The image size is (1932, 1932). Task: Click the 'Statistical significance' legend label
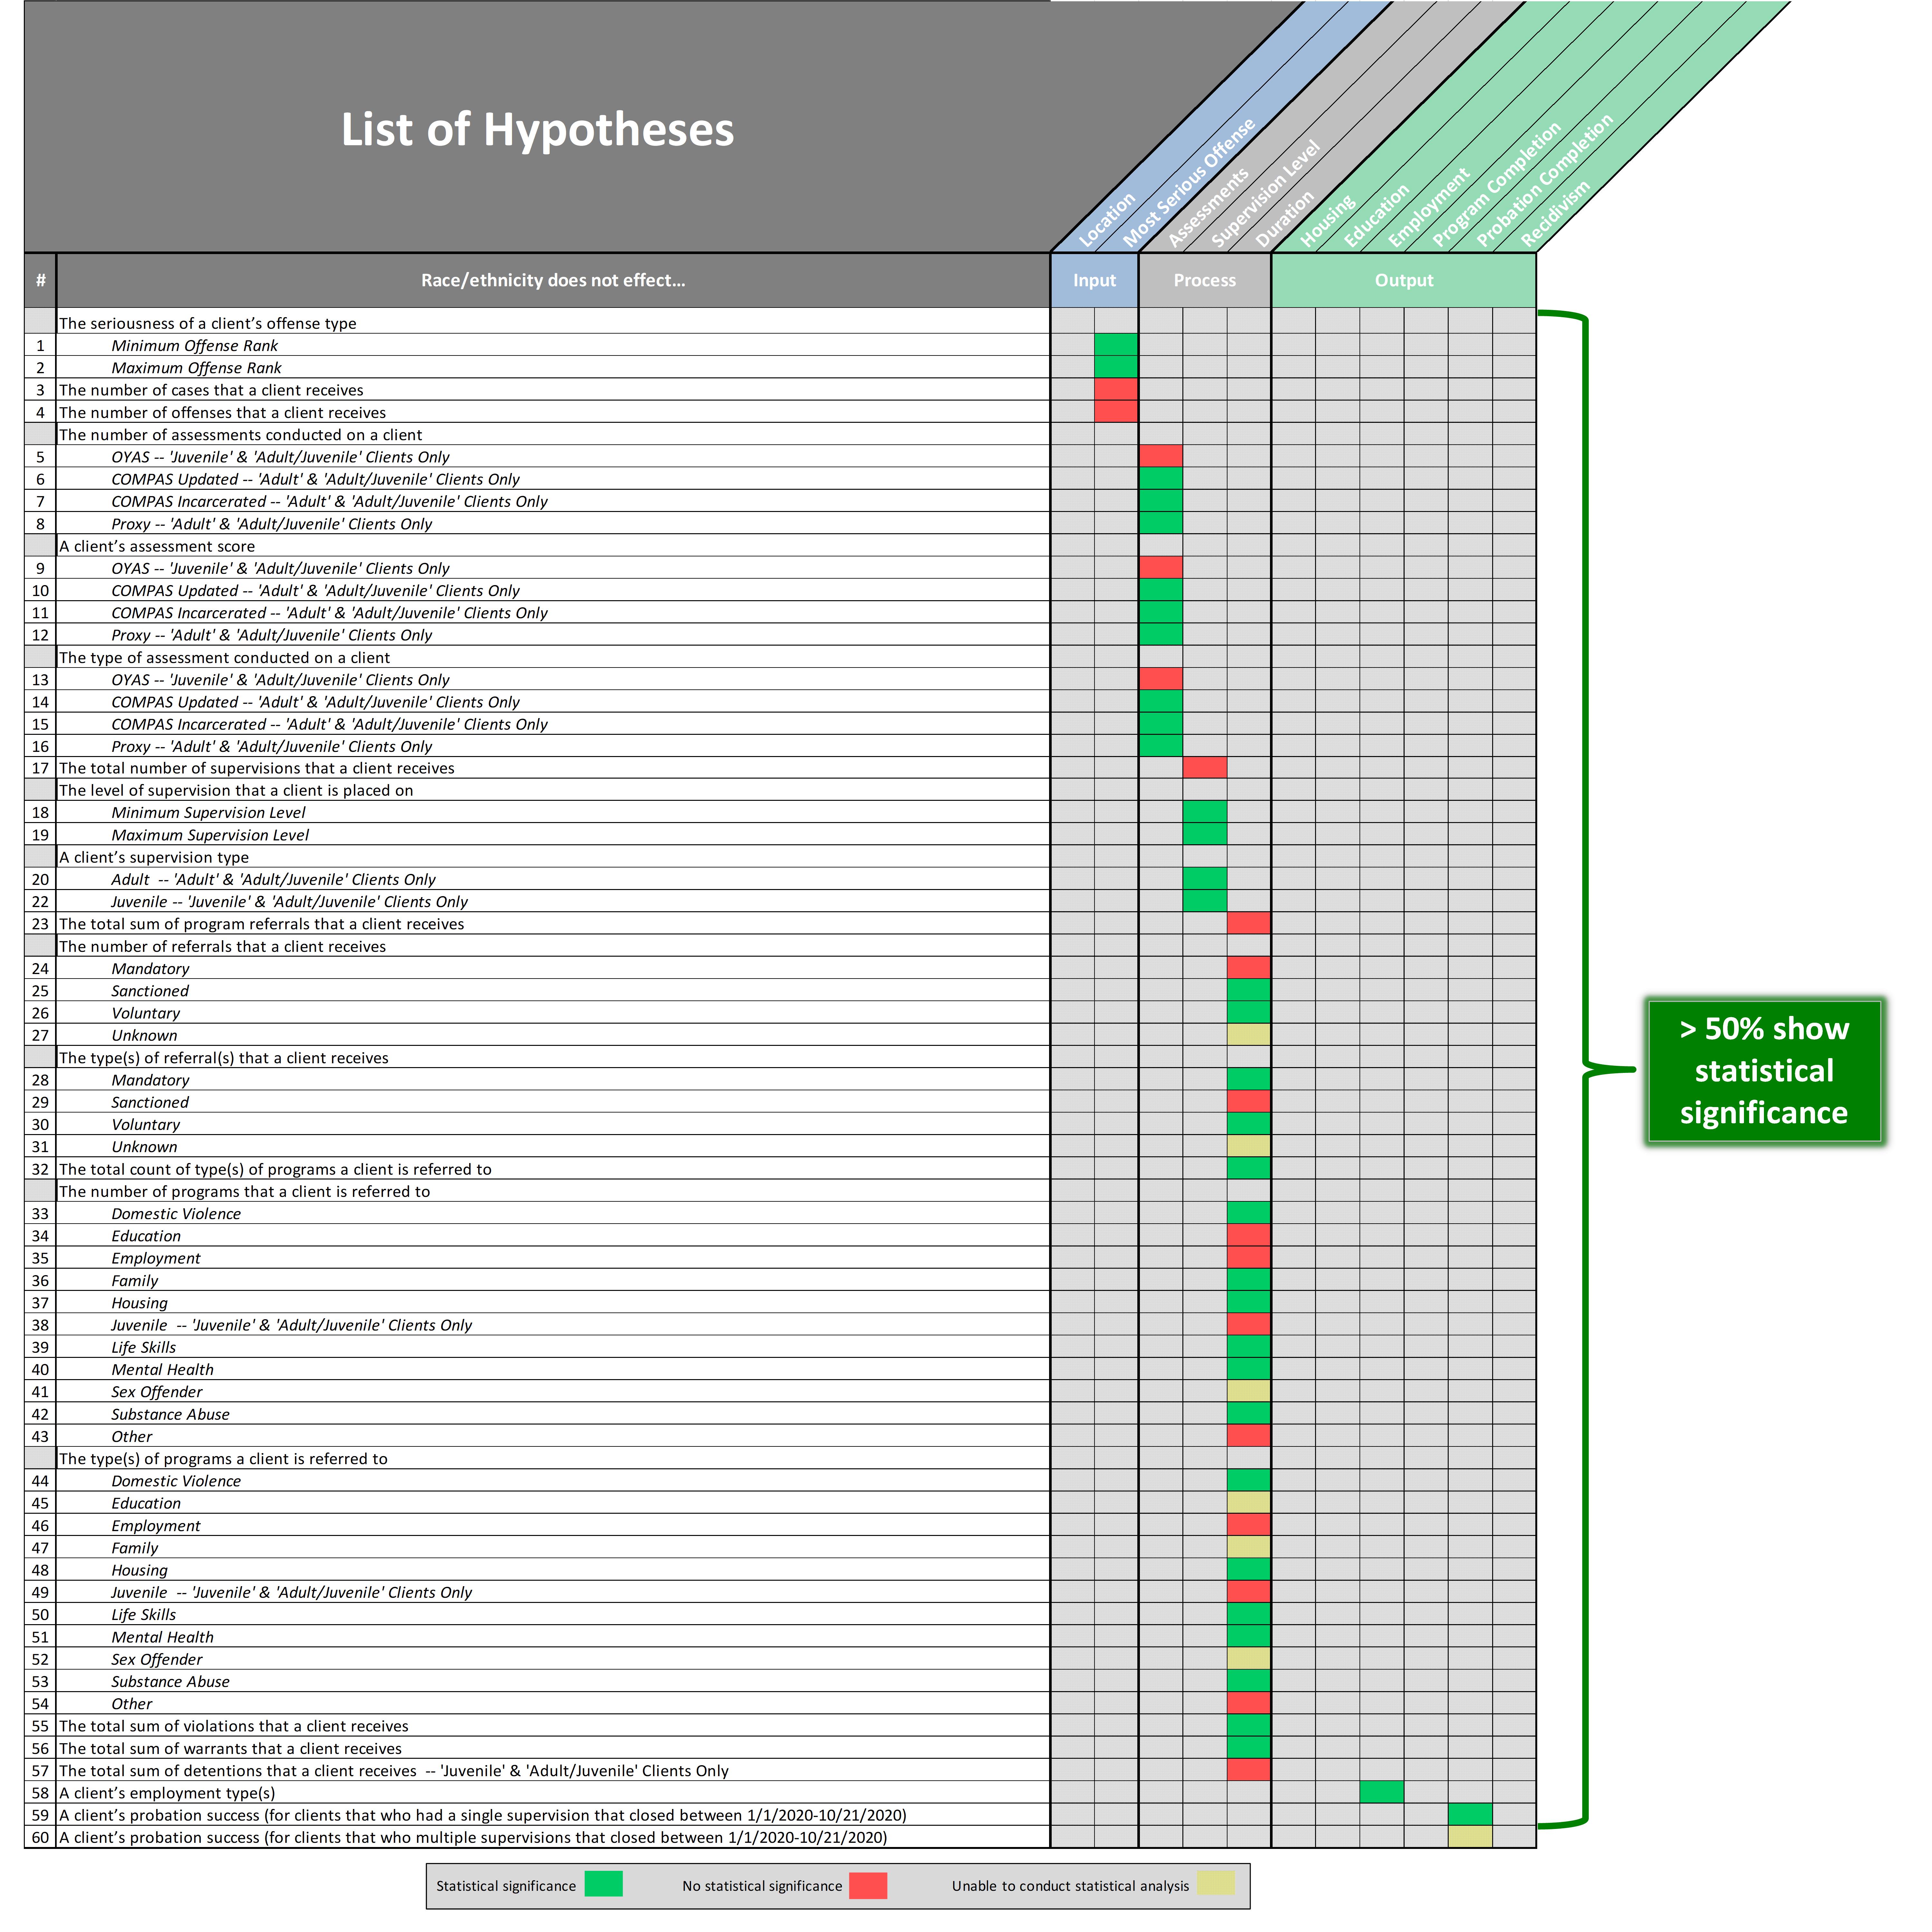tap(506, 1886)
